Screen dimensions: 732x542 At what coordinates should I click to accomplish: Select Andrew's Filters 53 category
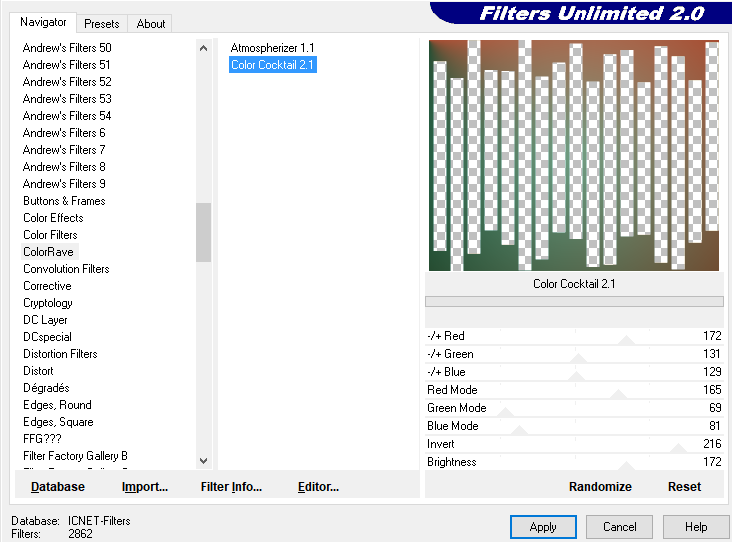(67, 99)
